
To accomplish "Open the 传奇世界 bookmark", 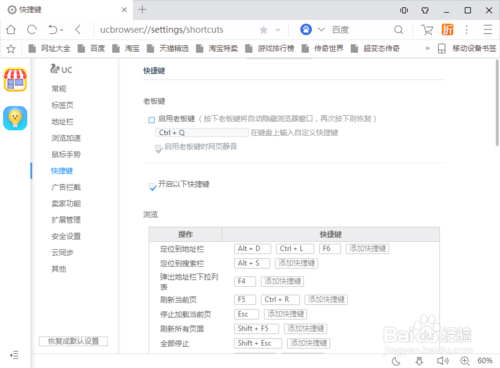I will [x=322, y=49].
